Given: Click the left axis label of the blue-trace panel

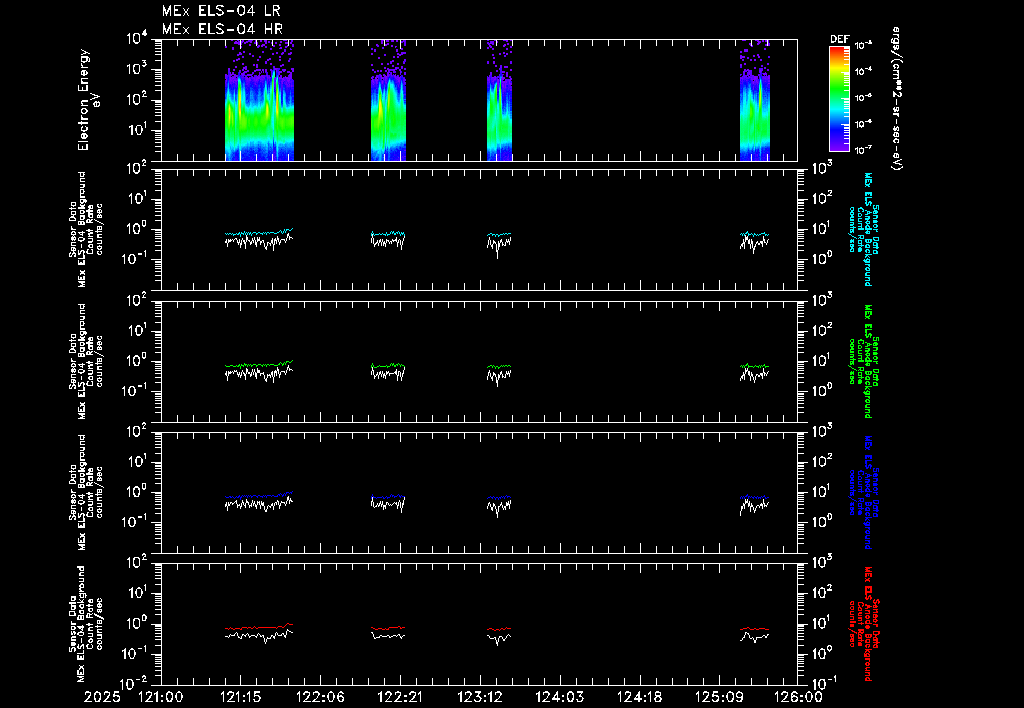Looking at the screenshot, I should click(x=86, y=492).
